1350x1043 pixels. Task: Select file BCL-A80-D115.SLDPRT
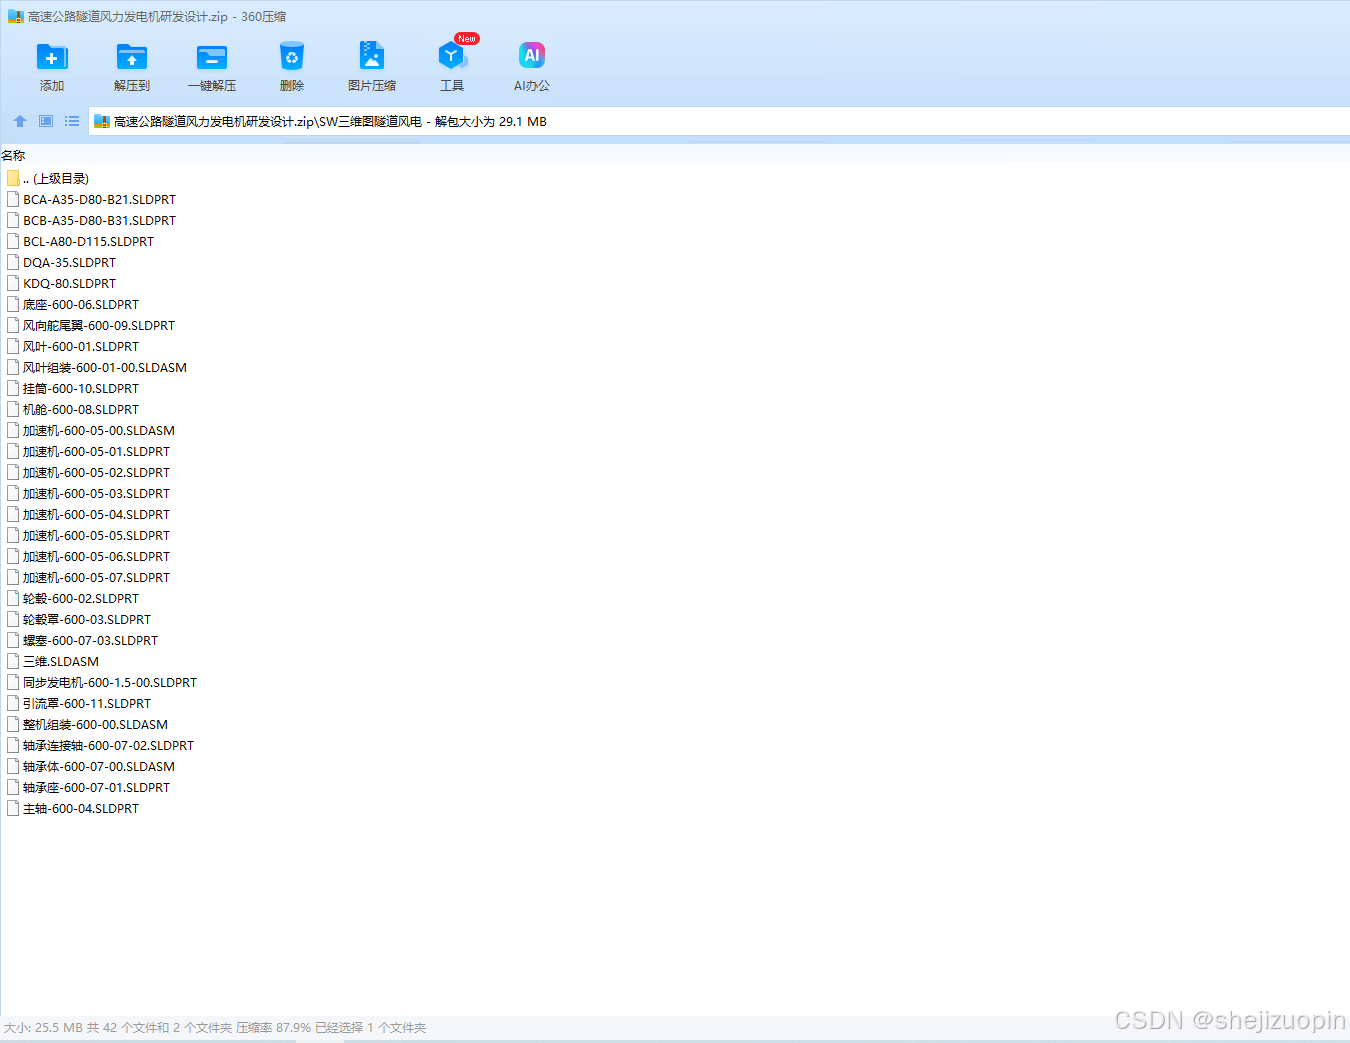pos(81,241)
